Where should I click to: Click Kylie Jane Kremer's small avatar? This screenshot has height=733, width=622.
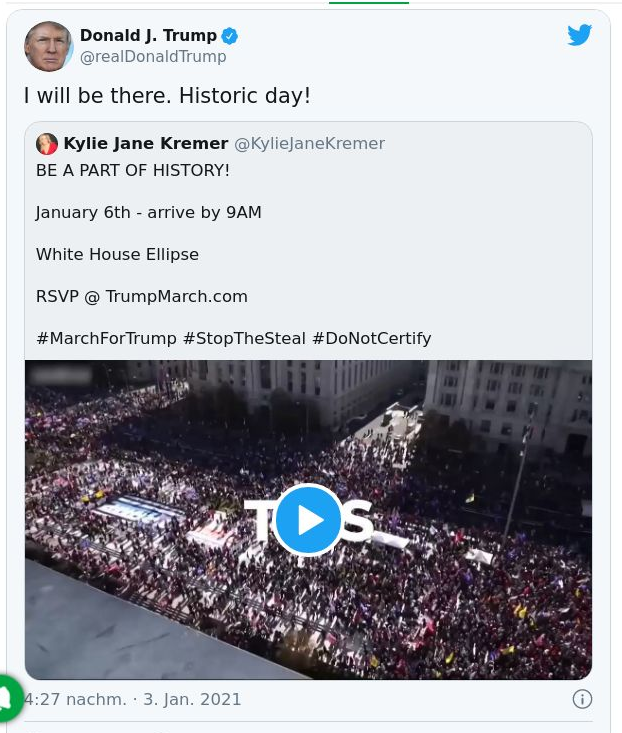pos(47,144)
